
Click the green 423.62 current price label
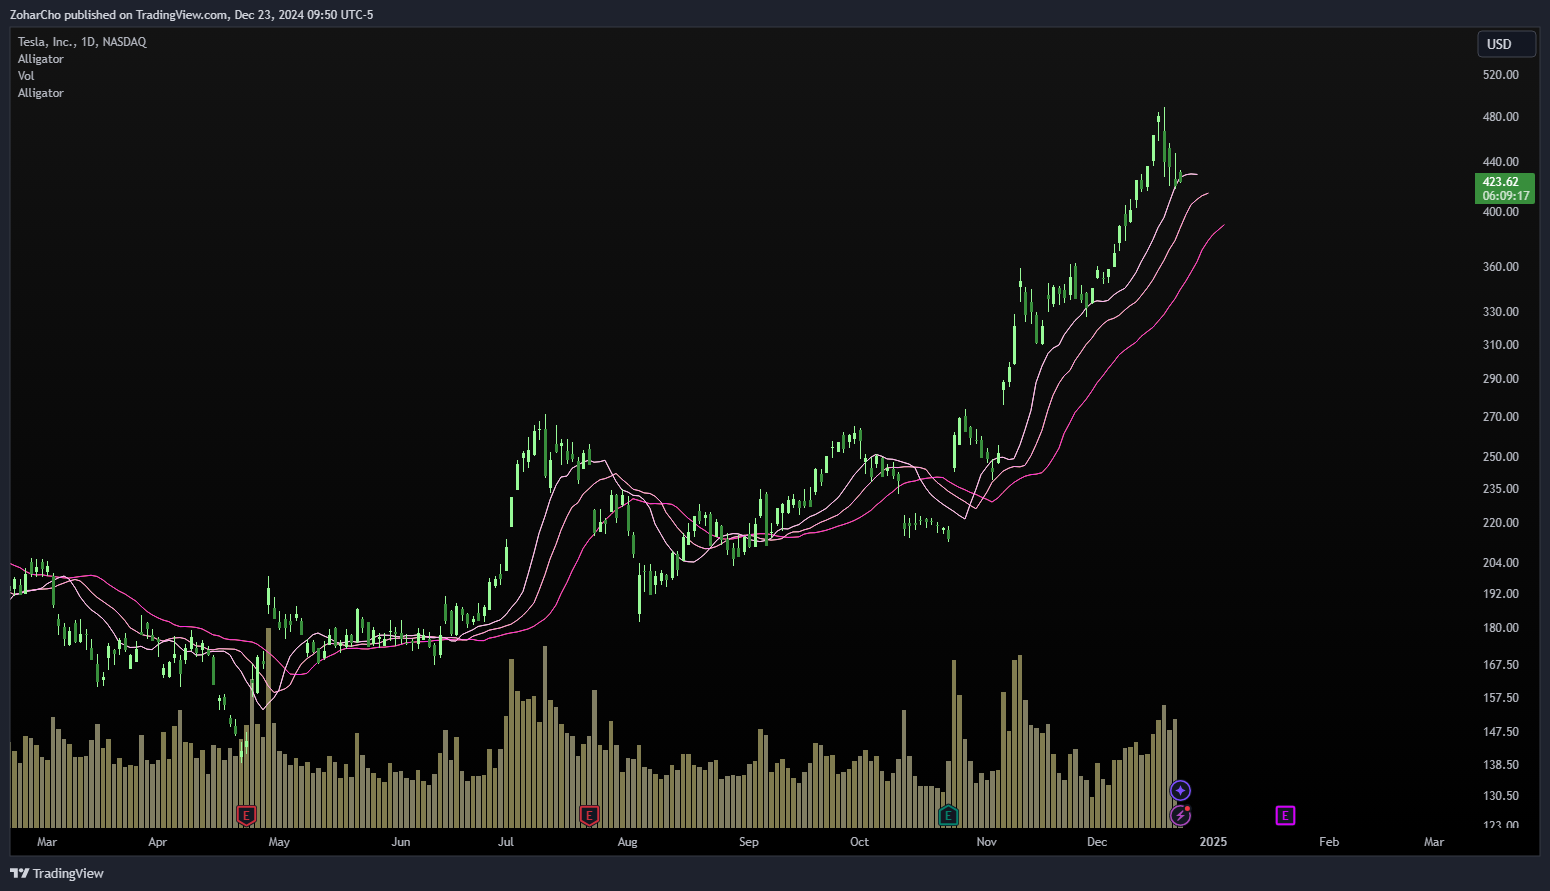click(x=1505, y=188)
